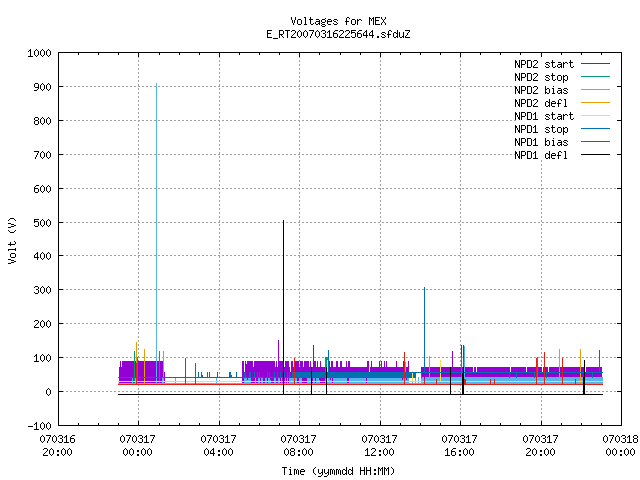This screenshot has width=640, height=480.
Task: Click the black NPD1 defl legend line
Action: pyautogui.click(x=595, y=155)
